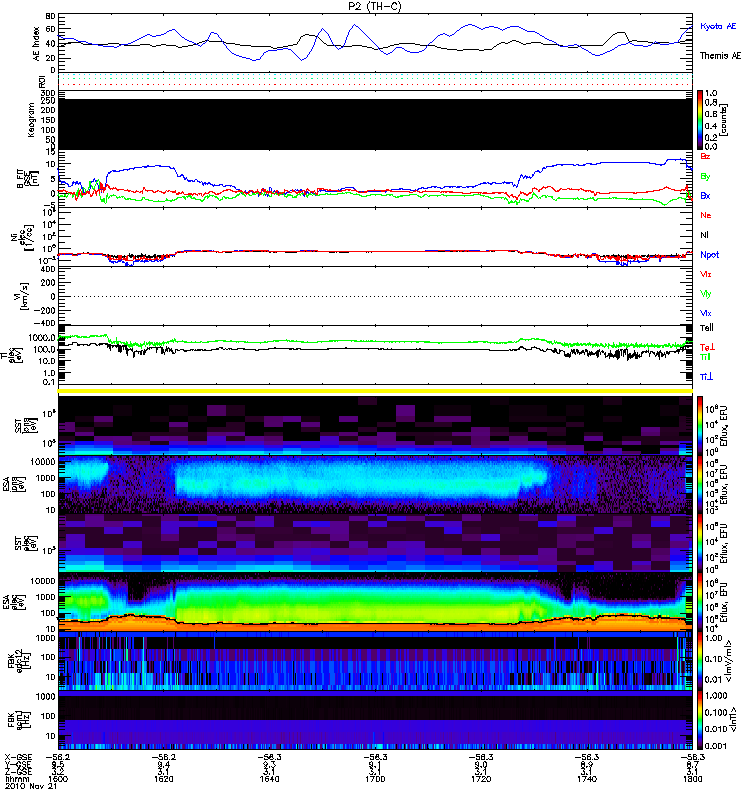Click the 1640 time axis label
Viewport: 750px width, 800px height.
269,779
